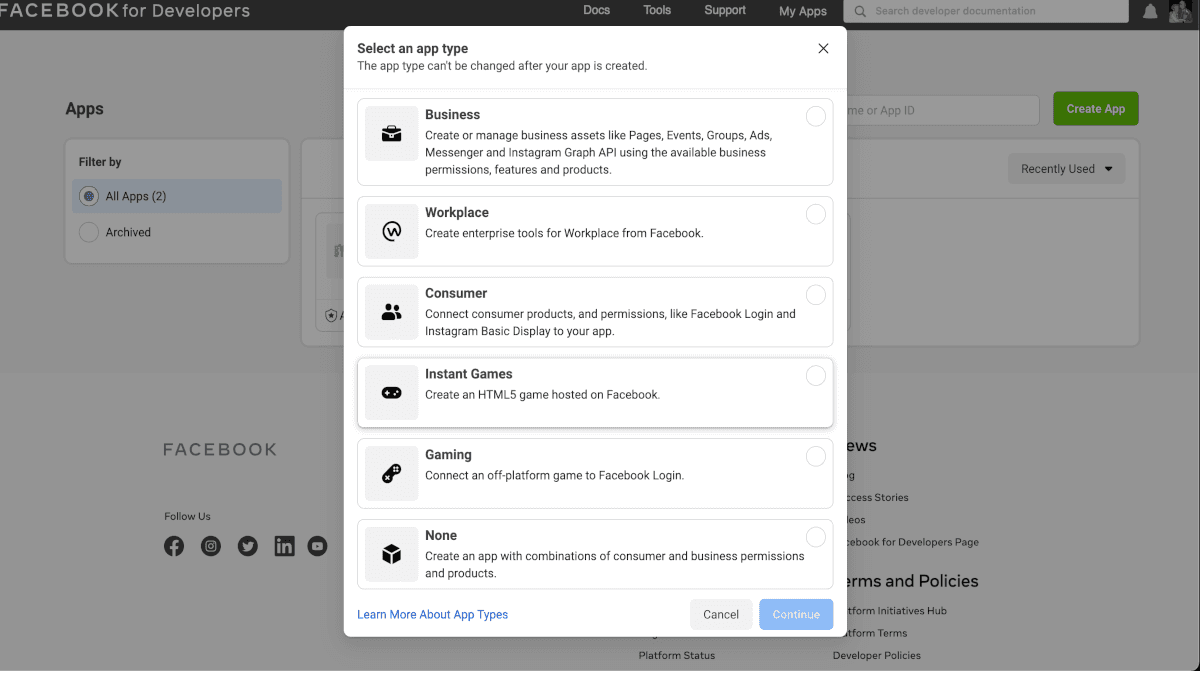Select the Workplace app type radio button
The height and width of the screenshot is (675, 1200).
point(816,213)
